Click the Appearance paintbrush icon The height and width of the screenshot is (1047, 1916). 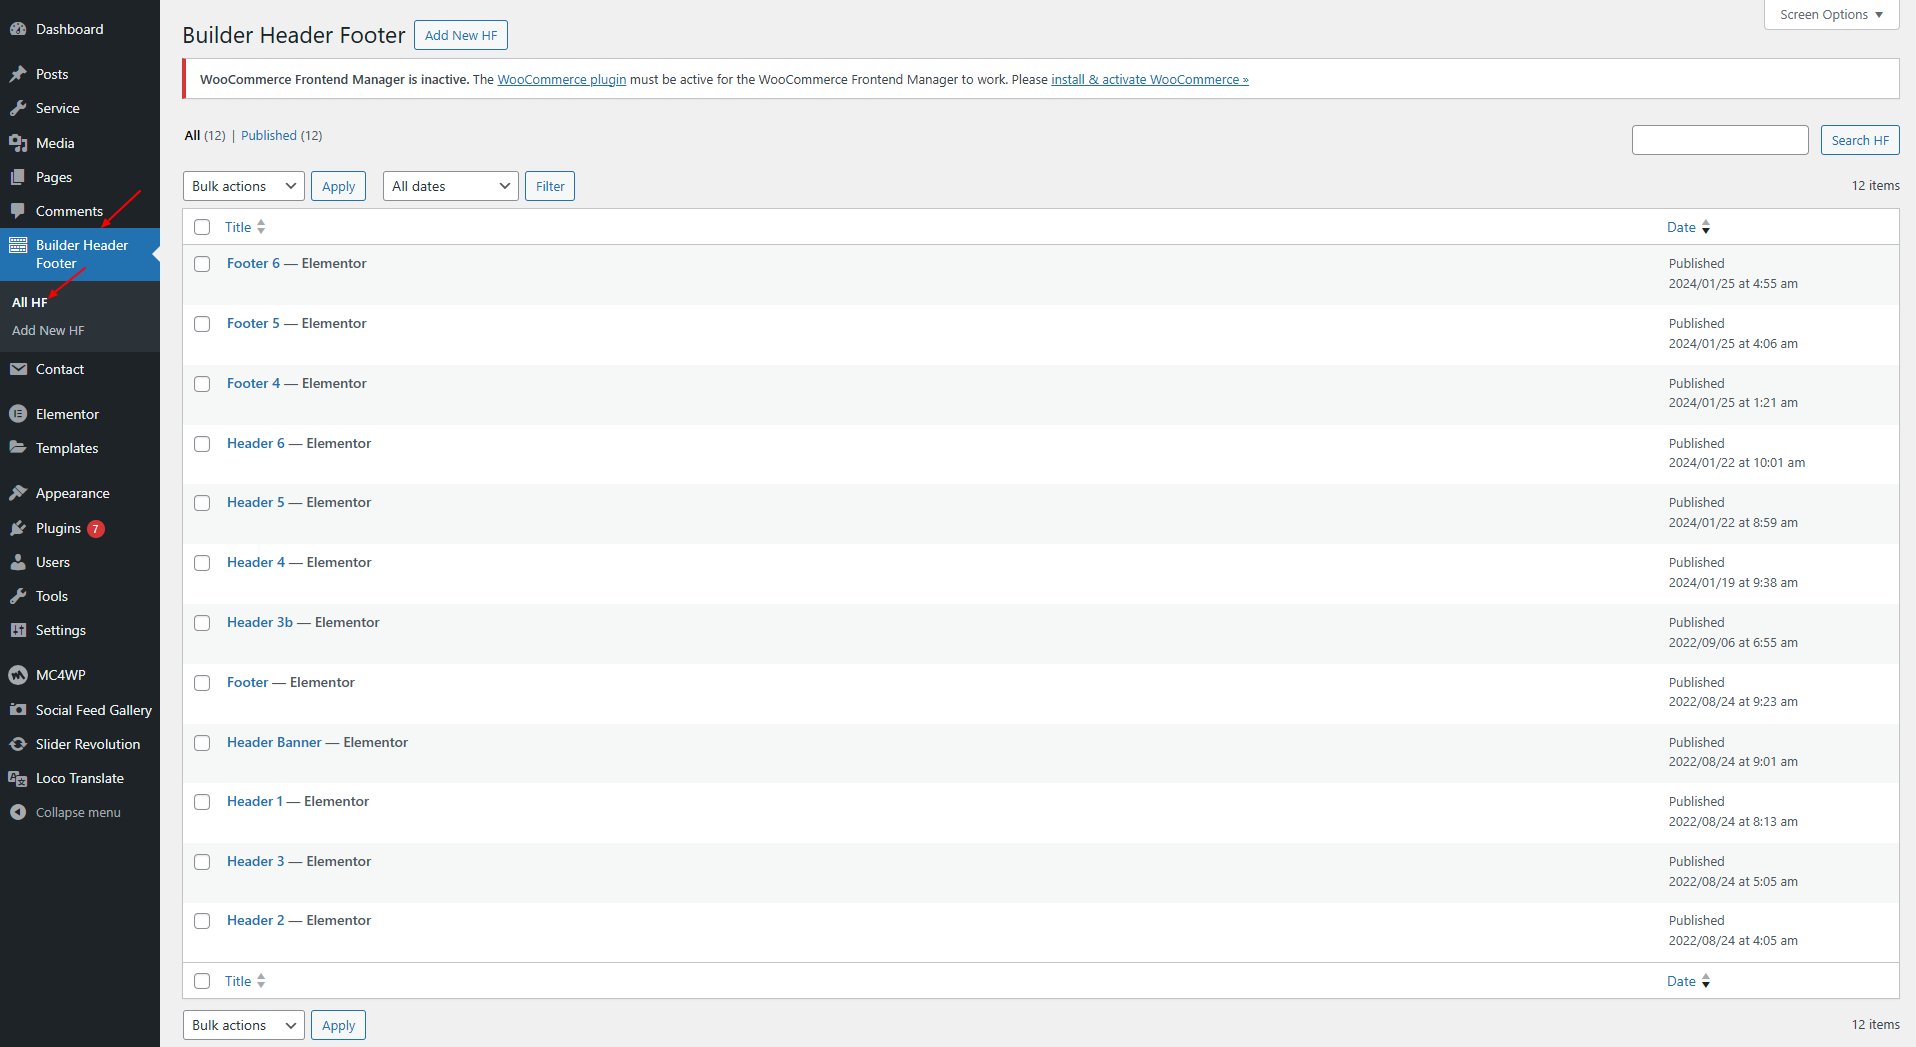tap(18, 493)
